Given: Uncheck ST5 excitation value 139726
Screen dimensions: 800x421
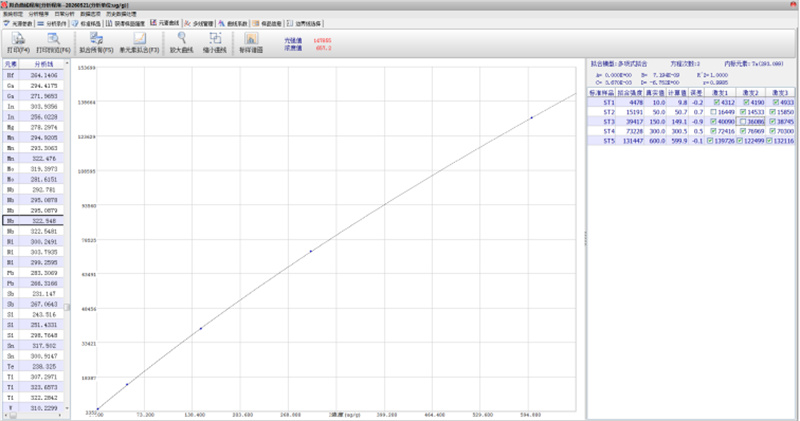Looking at the screenshot, I should click(710, 141).
